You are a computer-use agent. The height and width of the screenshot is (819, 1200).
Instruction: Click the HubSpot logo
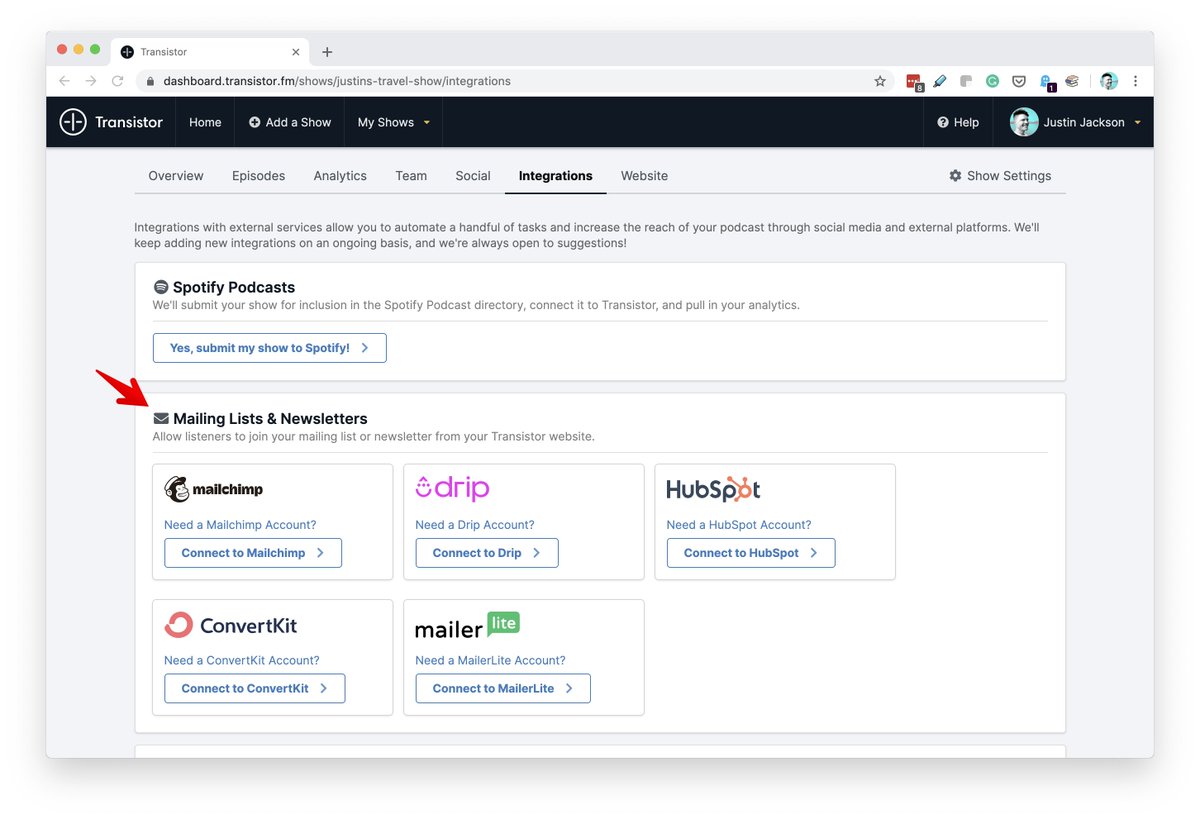click(x=713, y=489)
